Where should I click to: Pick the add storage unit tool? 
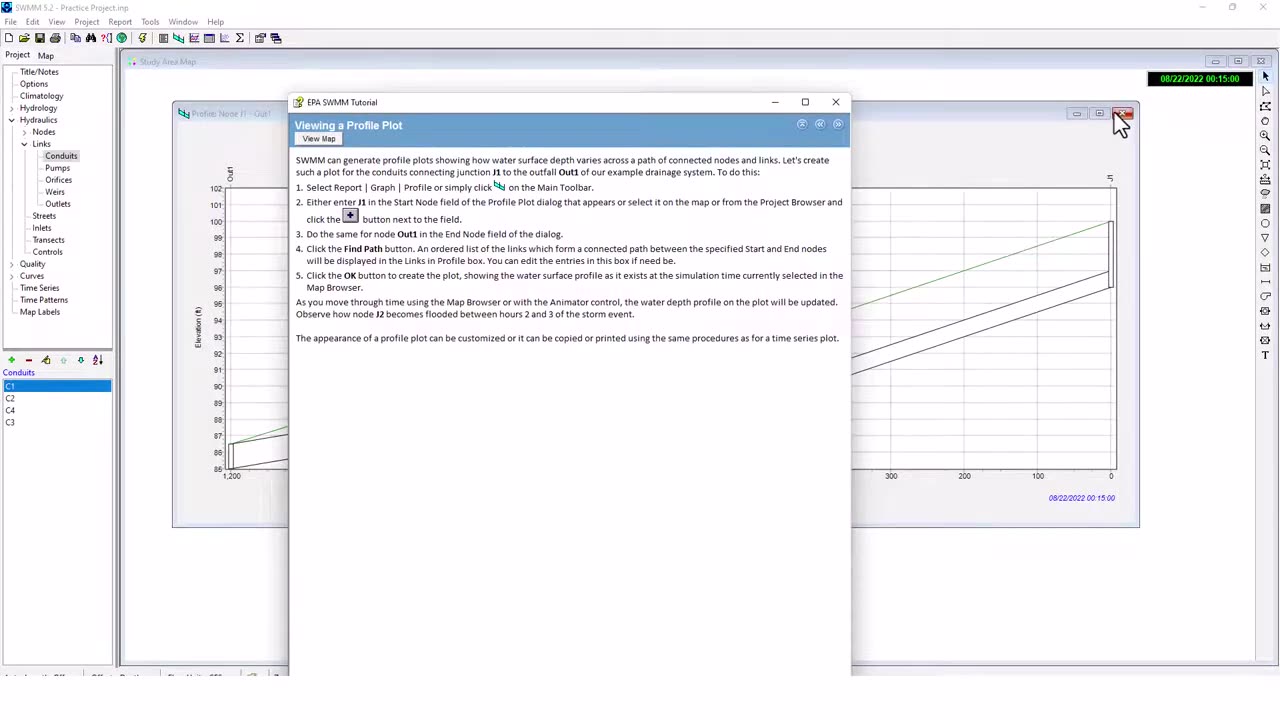[1265, 267]
